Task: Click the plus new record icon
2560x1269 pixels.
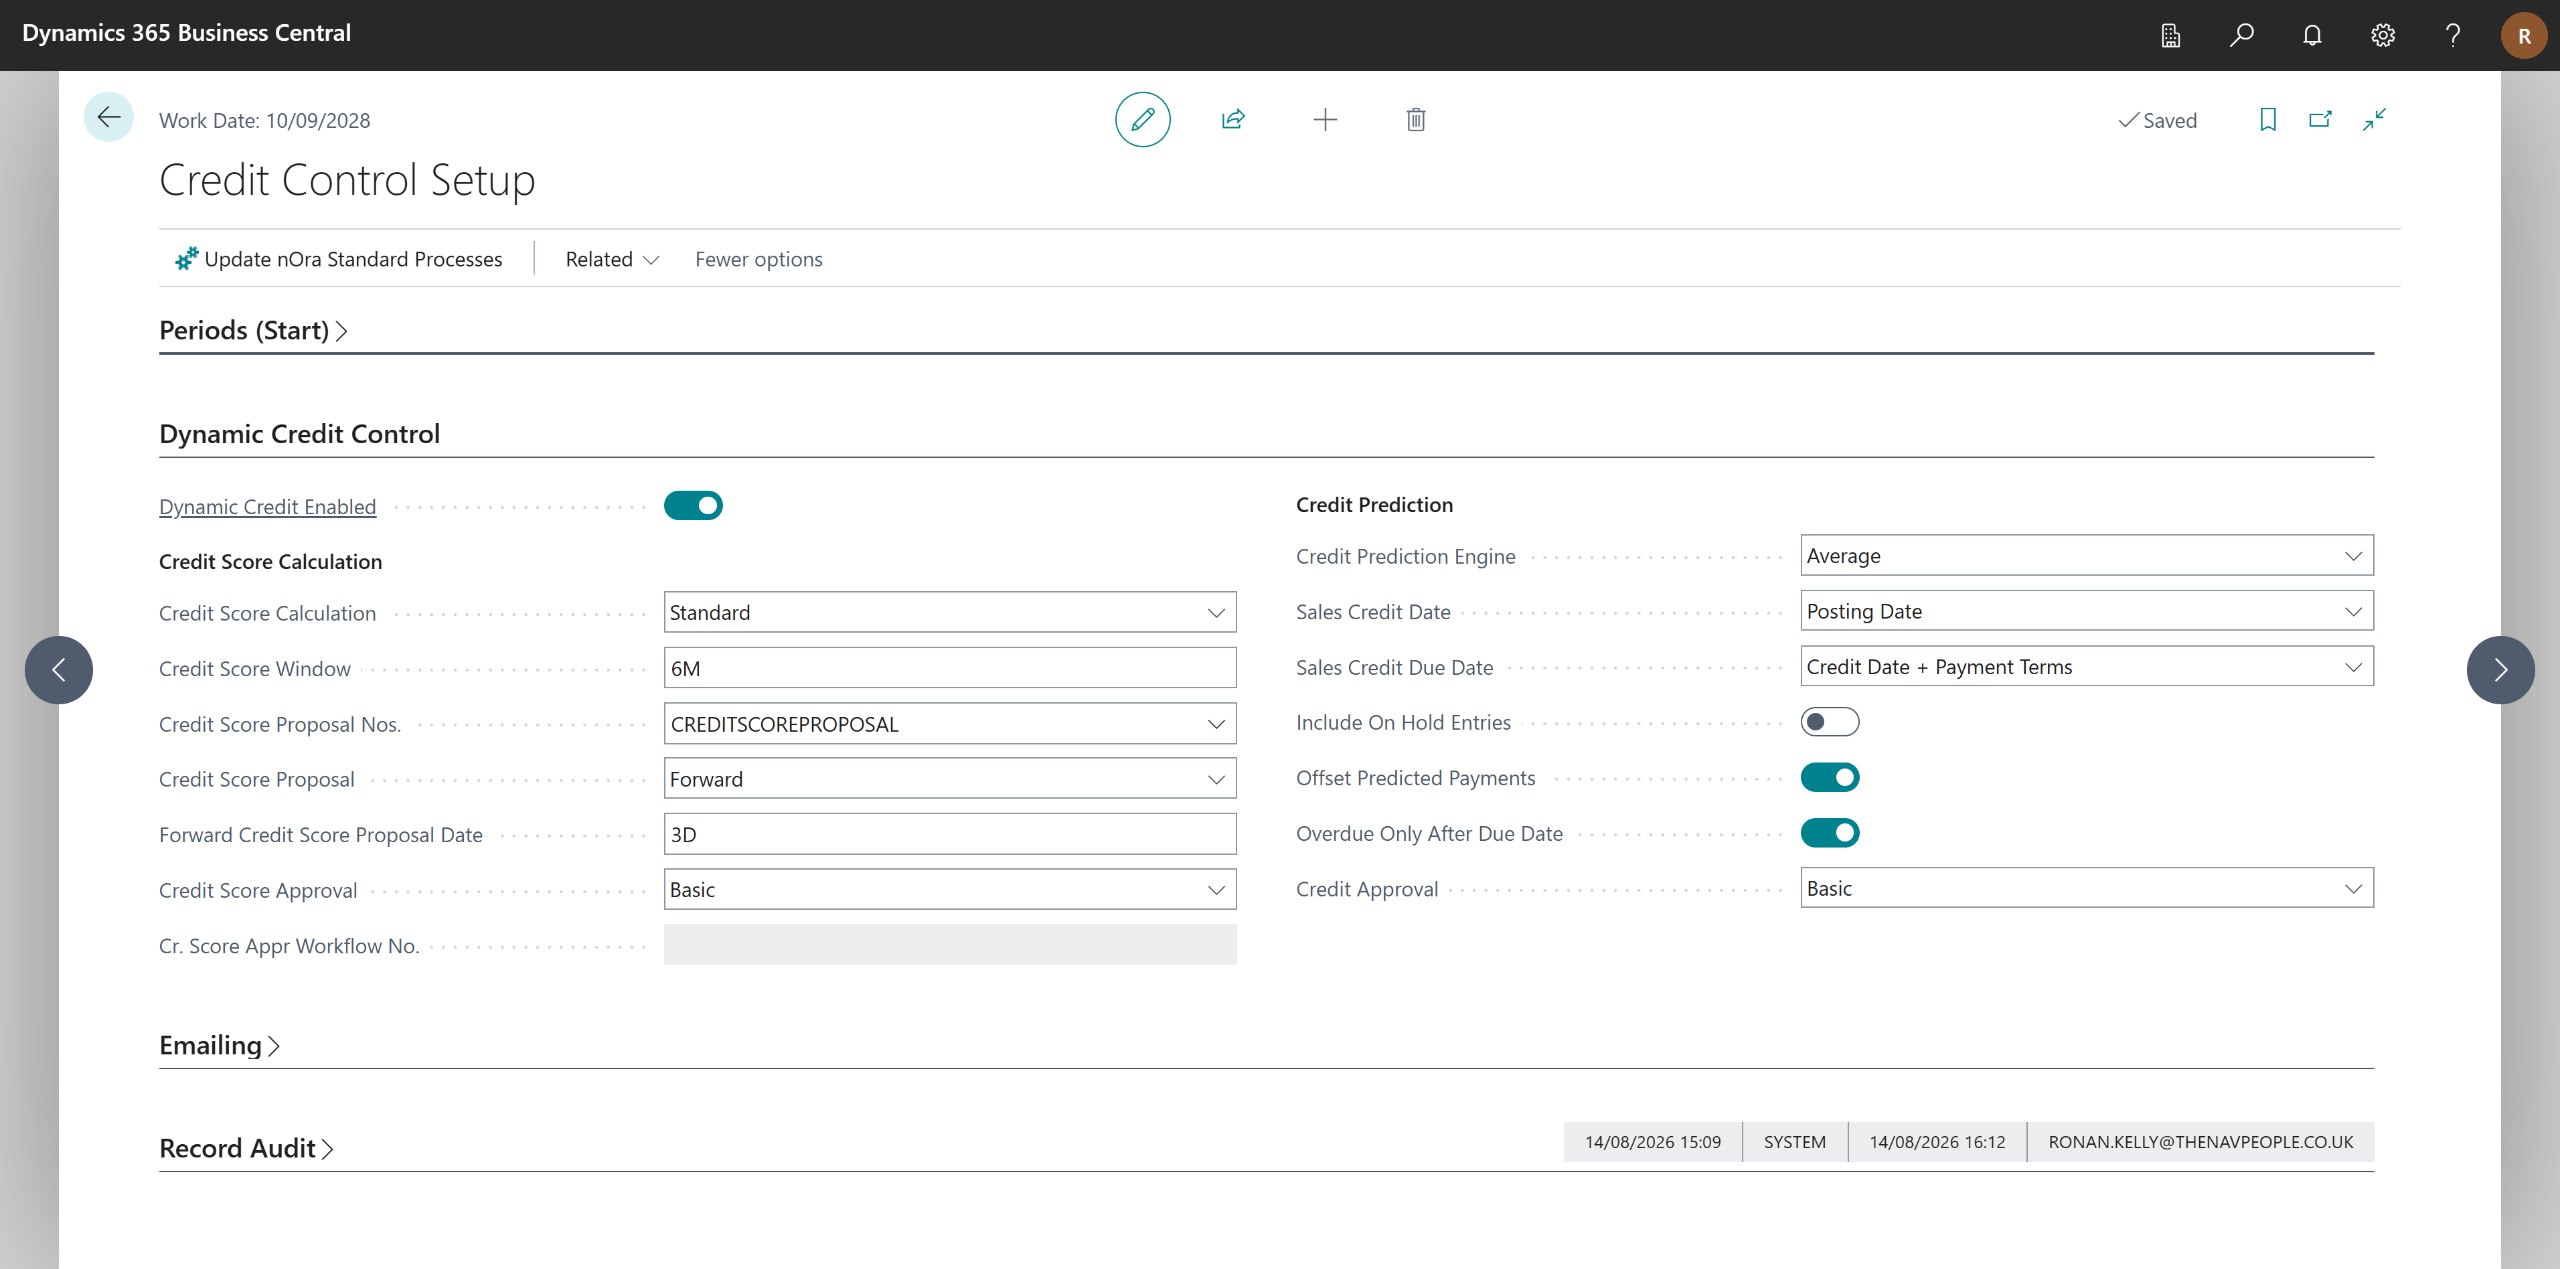Action: (1325, 120)
